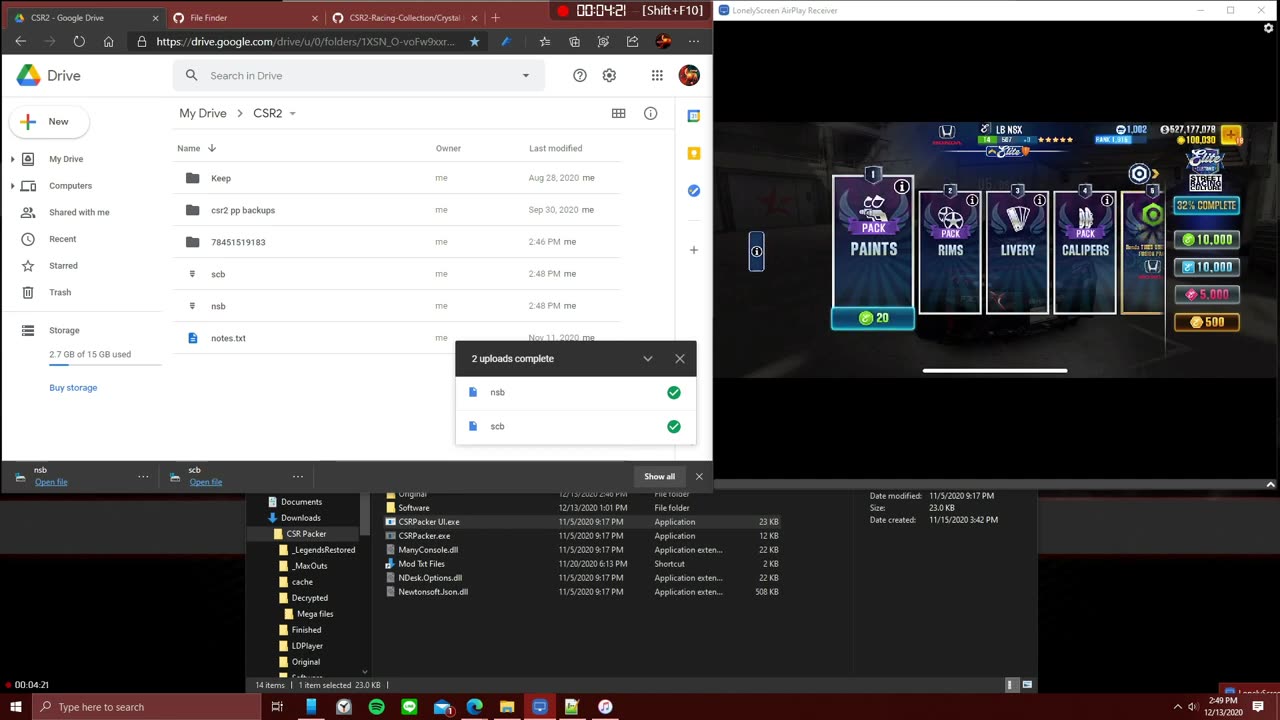This screenshot has width=1280, height=720.
Task: Click the Drive search input field
Action: pyautogui.click(x=360, y=76)
